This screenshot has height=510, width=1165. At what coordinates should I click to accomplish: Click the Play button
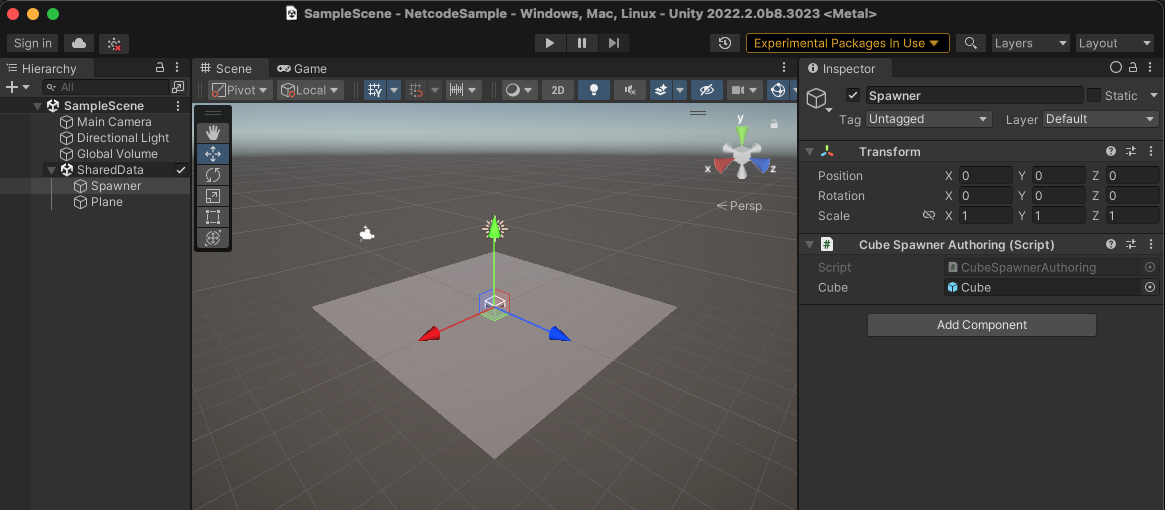pyautogui.click(x=549, y=43)
